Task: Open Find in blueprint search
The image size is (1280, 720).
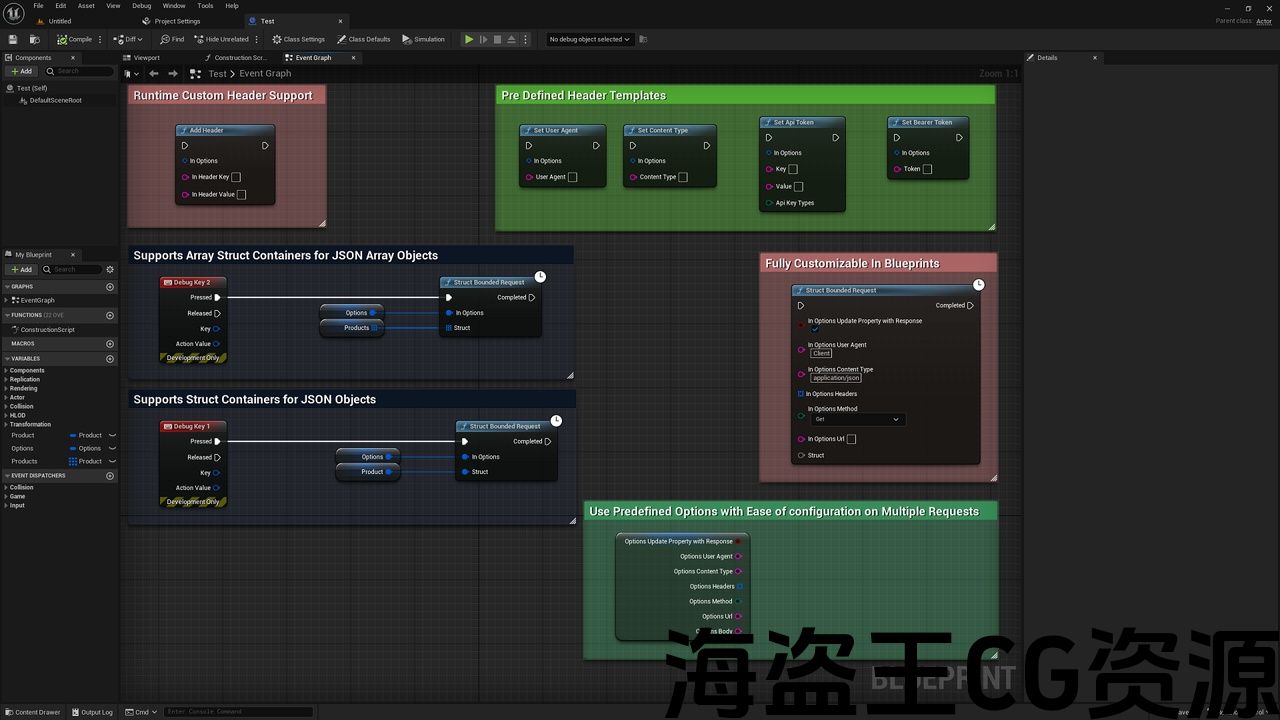Action: (x=172, y=39)
